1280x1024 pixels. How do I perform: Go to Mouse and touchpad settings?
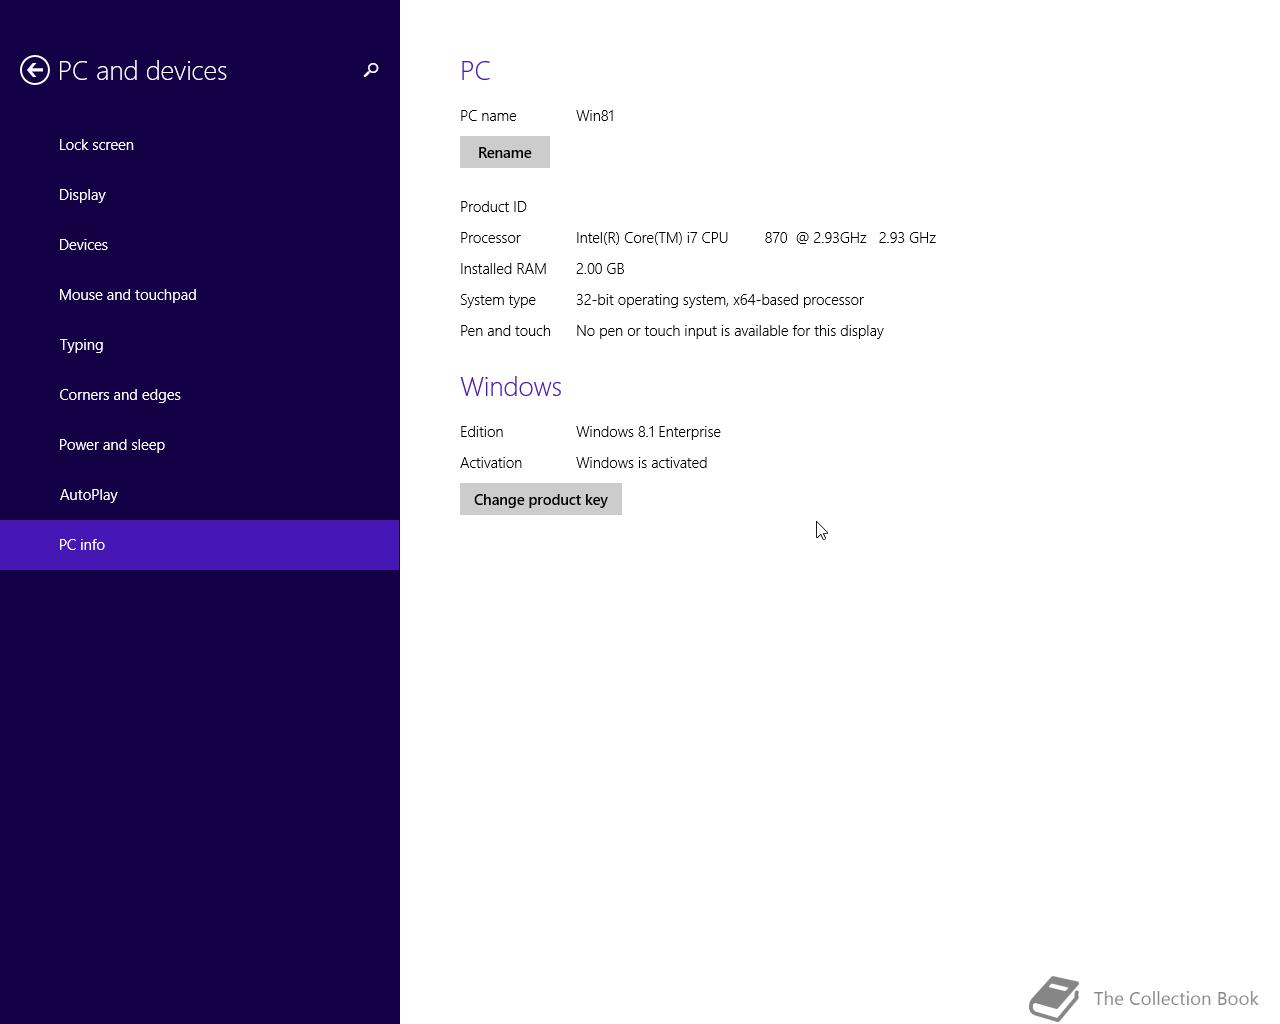(x=199, y=295)
